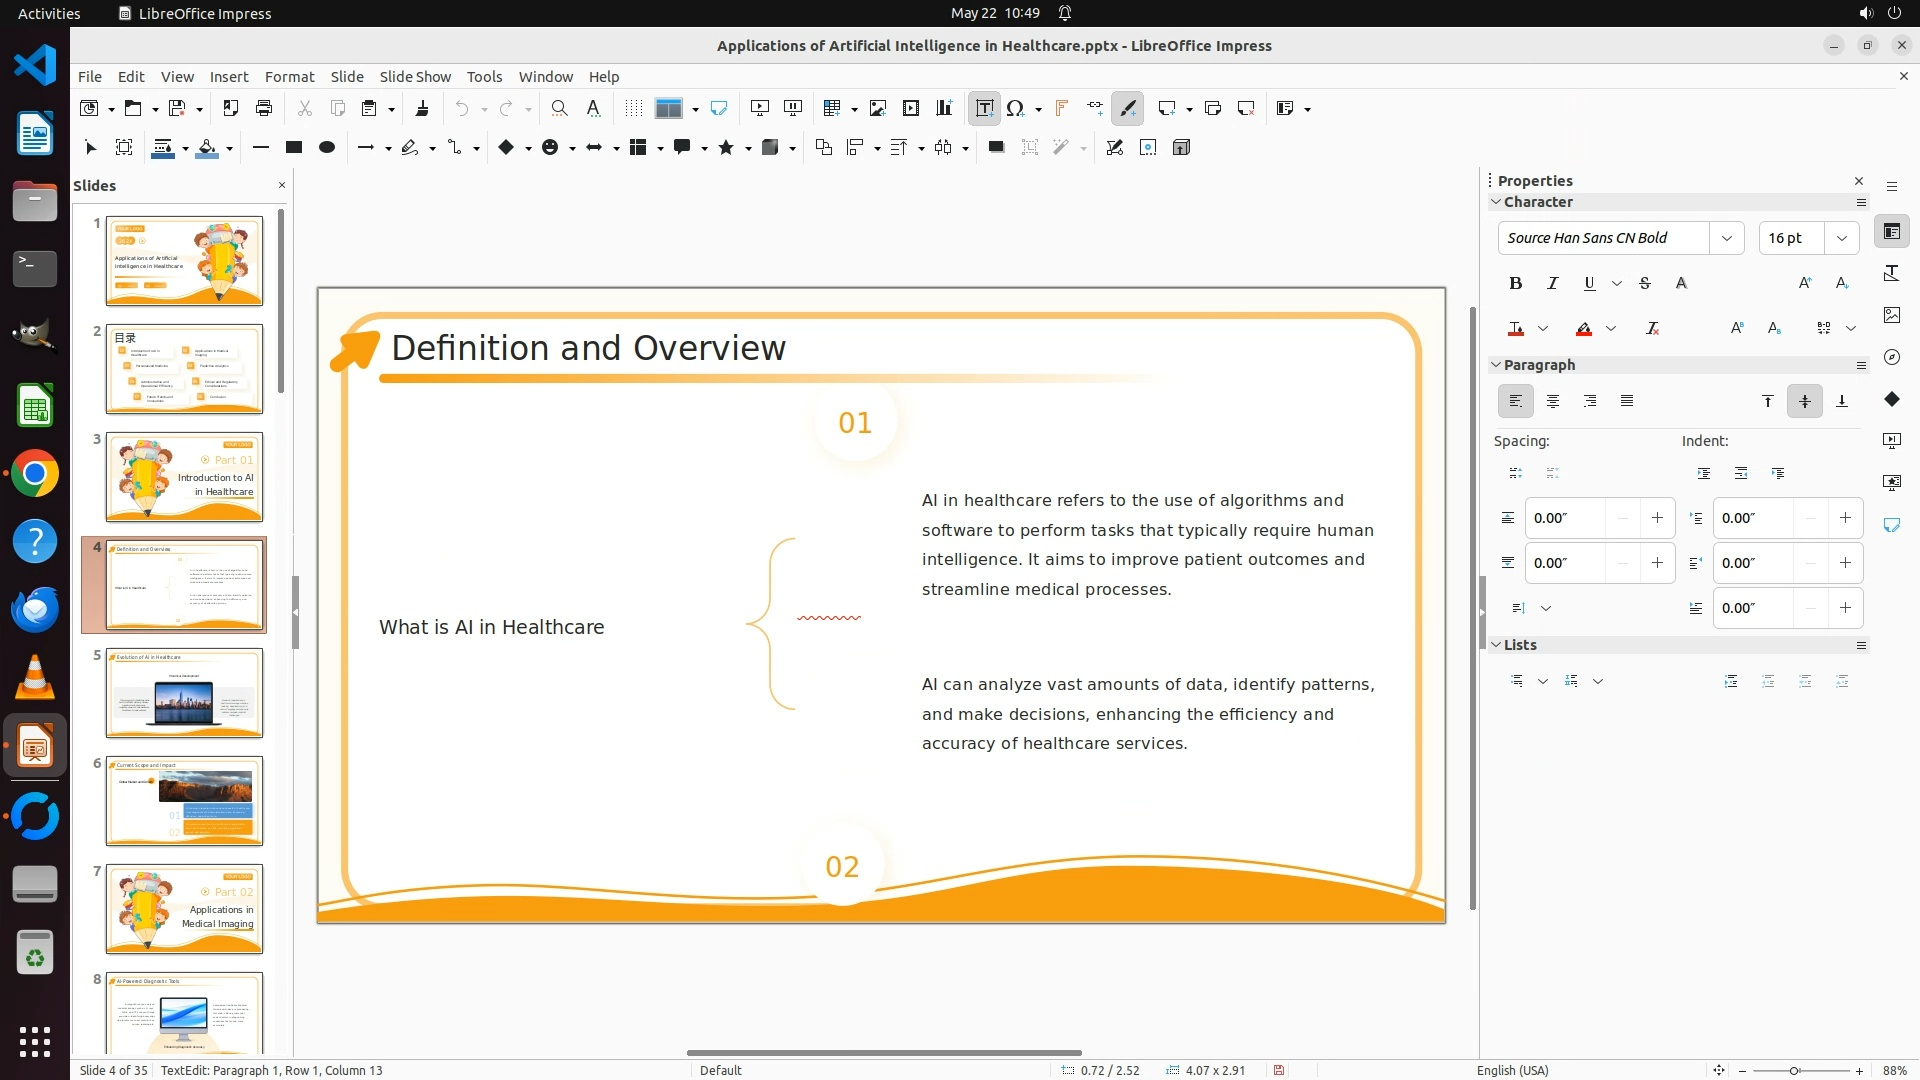
Task: Toggle Italic formatting in sidebar
Action: 1552,283
